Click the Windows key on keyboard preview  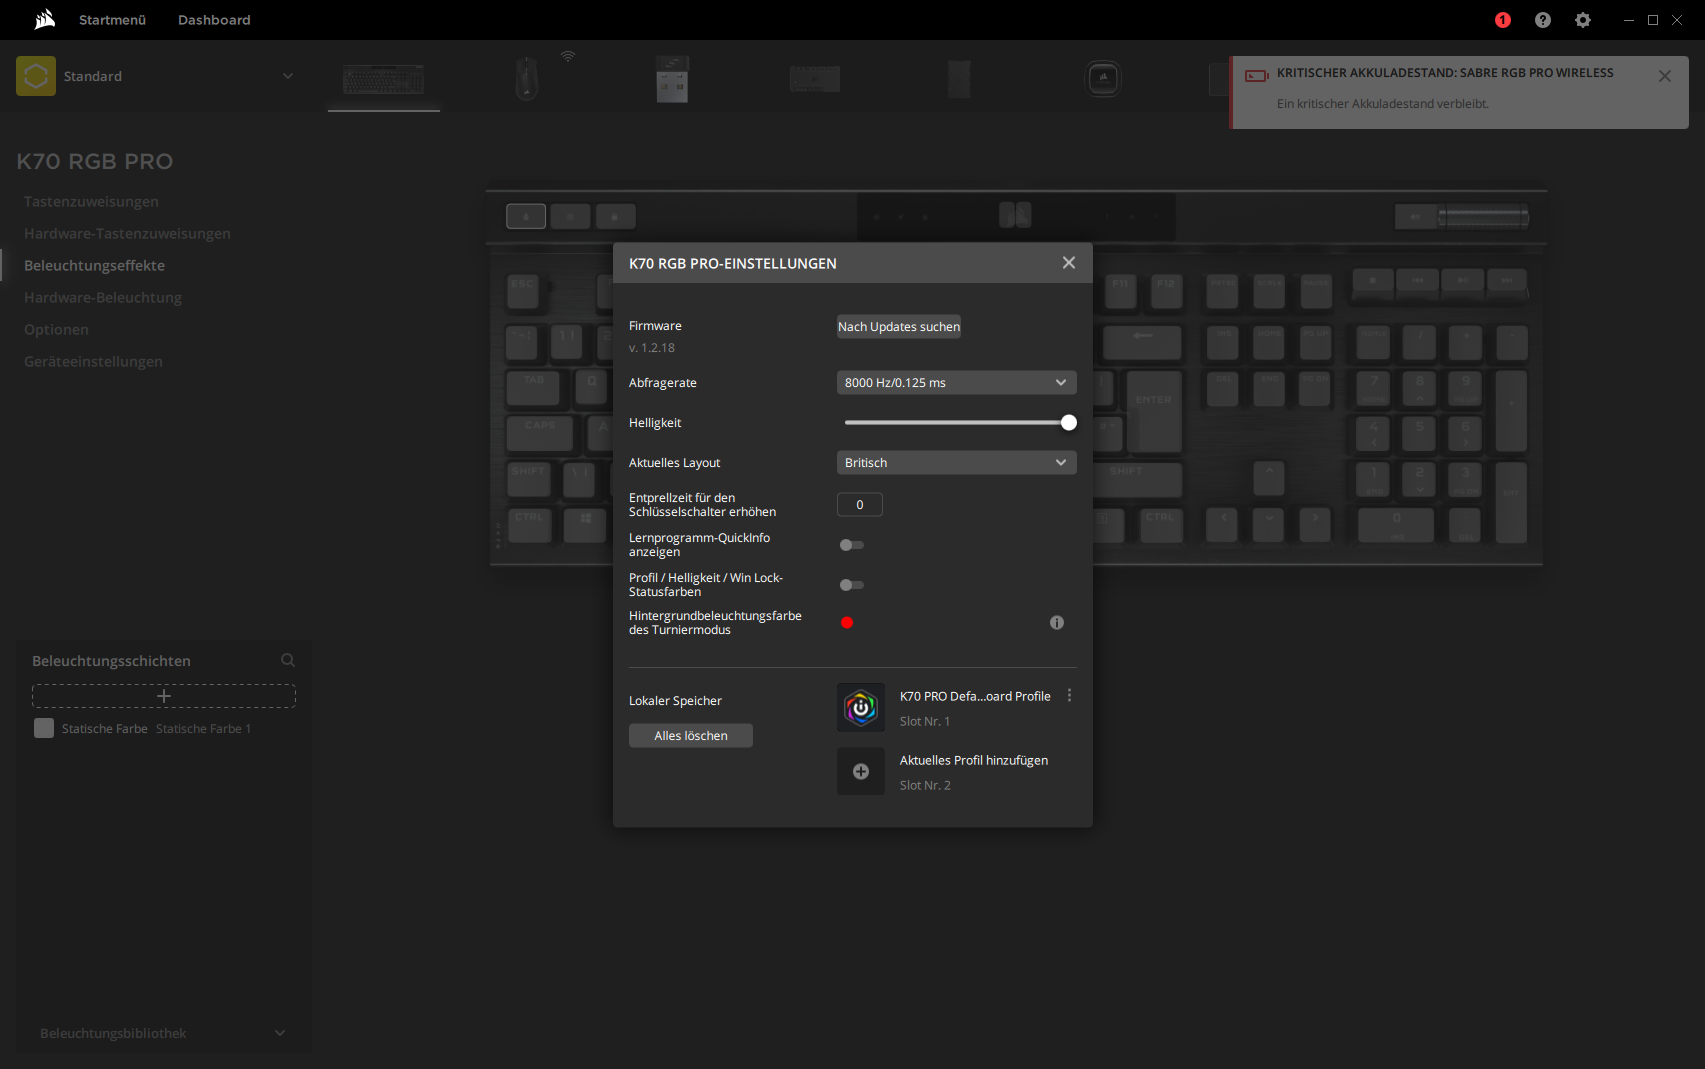[x=585, y=524]
